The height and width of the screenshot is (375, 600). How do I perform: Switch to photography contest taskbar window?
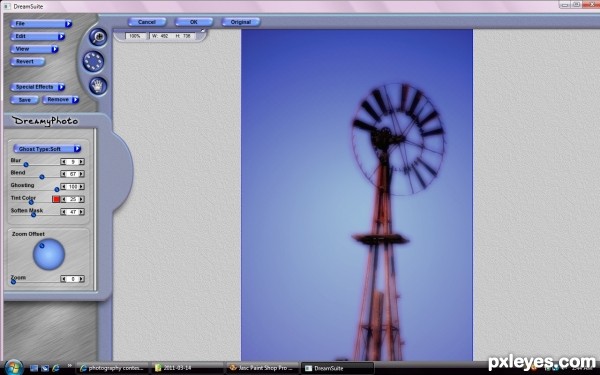tap(112, 368)
